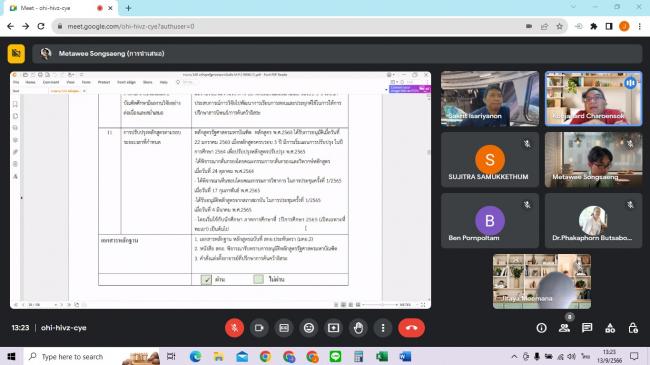Image resolution: width=650 pixels, height=365 pixels.
Task: Raise hand in the meeting
Action: point(359,328)
